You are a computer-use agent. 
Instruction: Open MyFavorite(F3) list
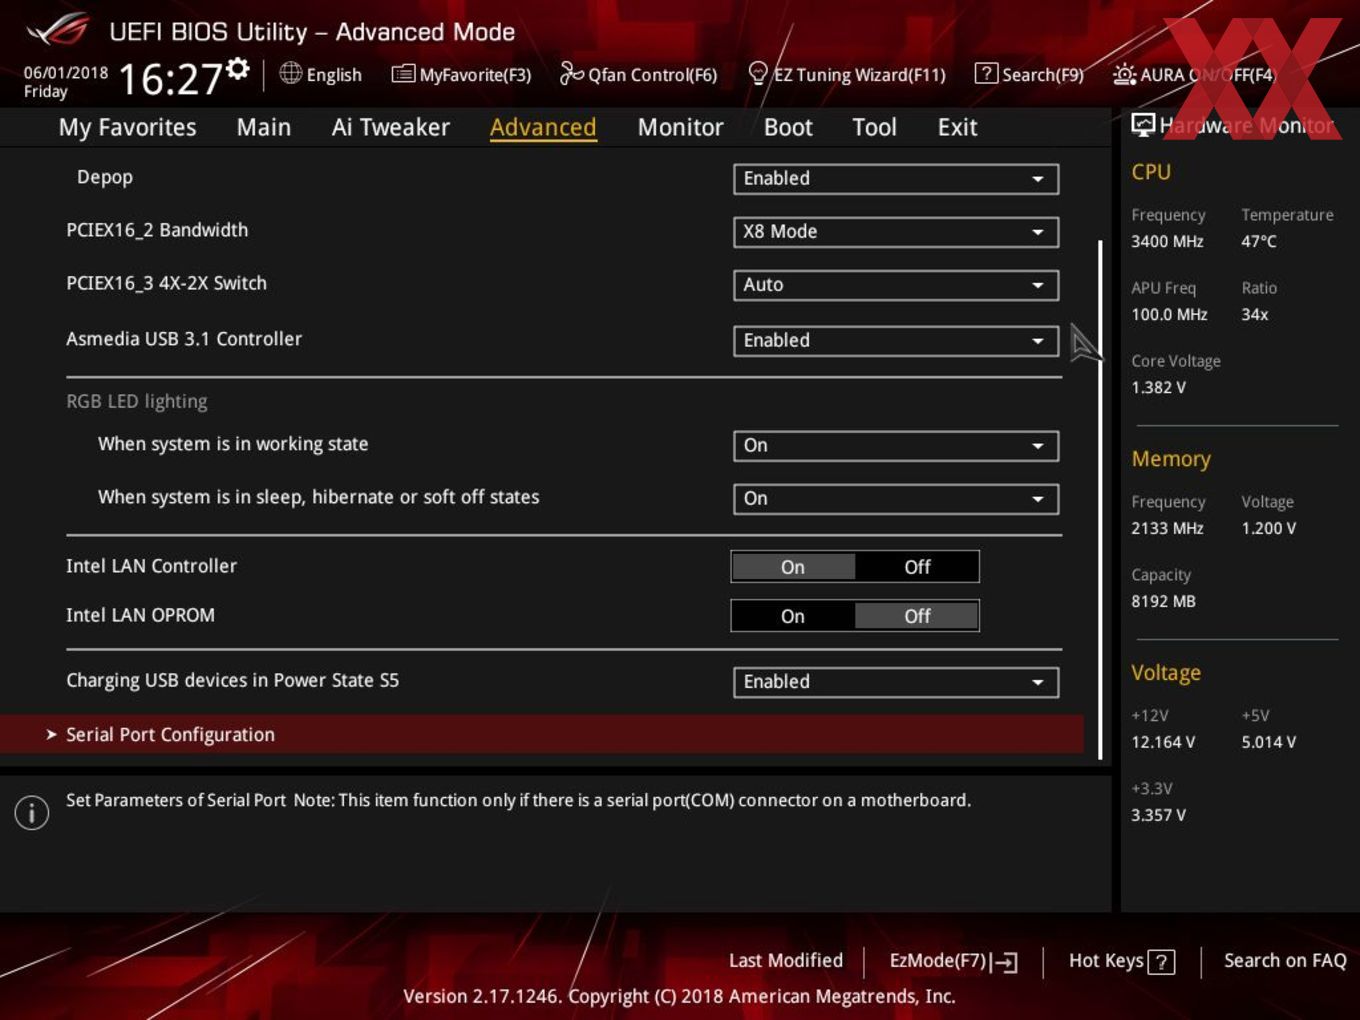pos(461,74)
